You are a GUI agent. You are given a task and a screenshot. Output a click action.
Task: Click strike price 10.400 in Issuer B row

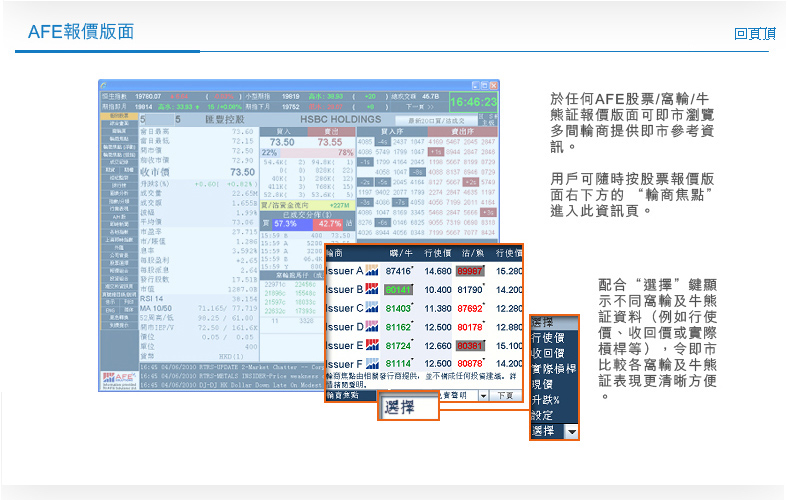point(438,289)
